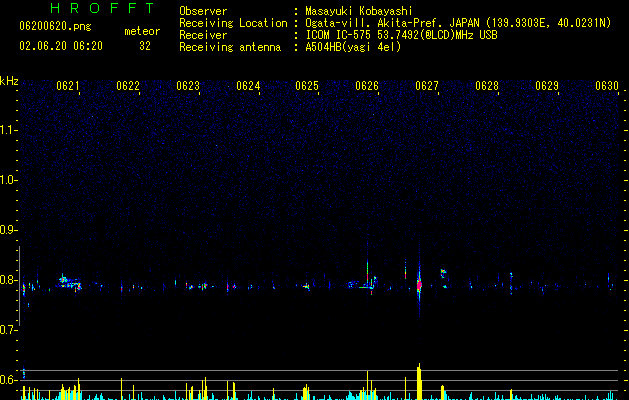Screen dimensions: 629x400
Task: Click the observer name Masayuki Kobayashi
Action: pyautogui.click(x=359, y=11)
